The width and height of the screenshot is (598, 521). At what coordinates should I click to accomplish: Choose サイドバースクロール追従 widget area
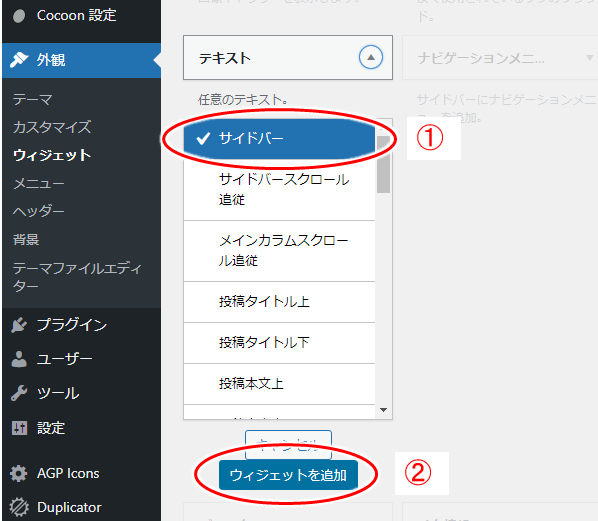(279, 190)
